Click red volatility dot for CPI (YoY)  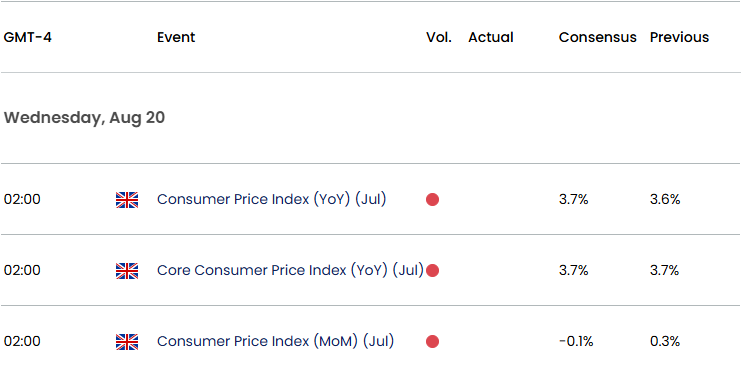(432, 200)
